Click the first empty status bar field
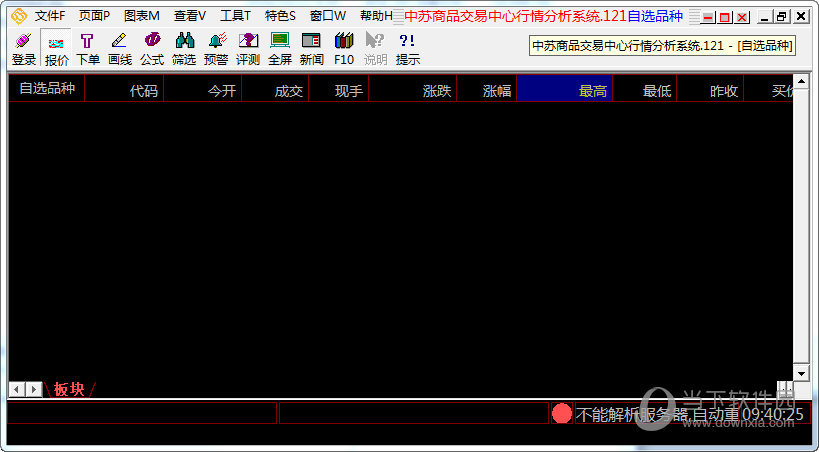The height and width of the screenshot is (452, 819). click(x=142, y=413)
